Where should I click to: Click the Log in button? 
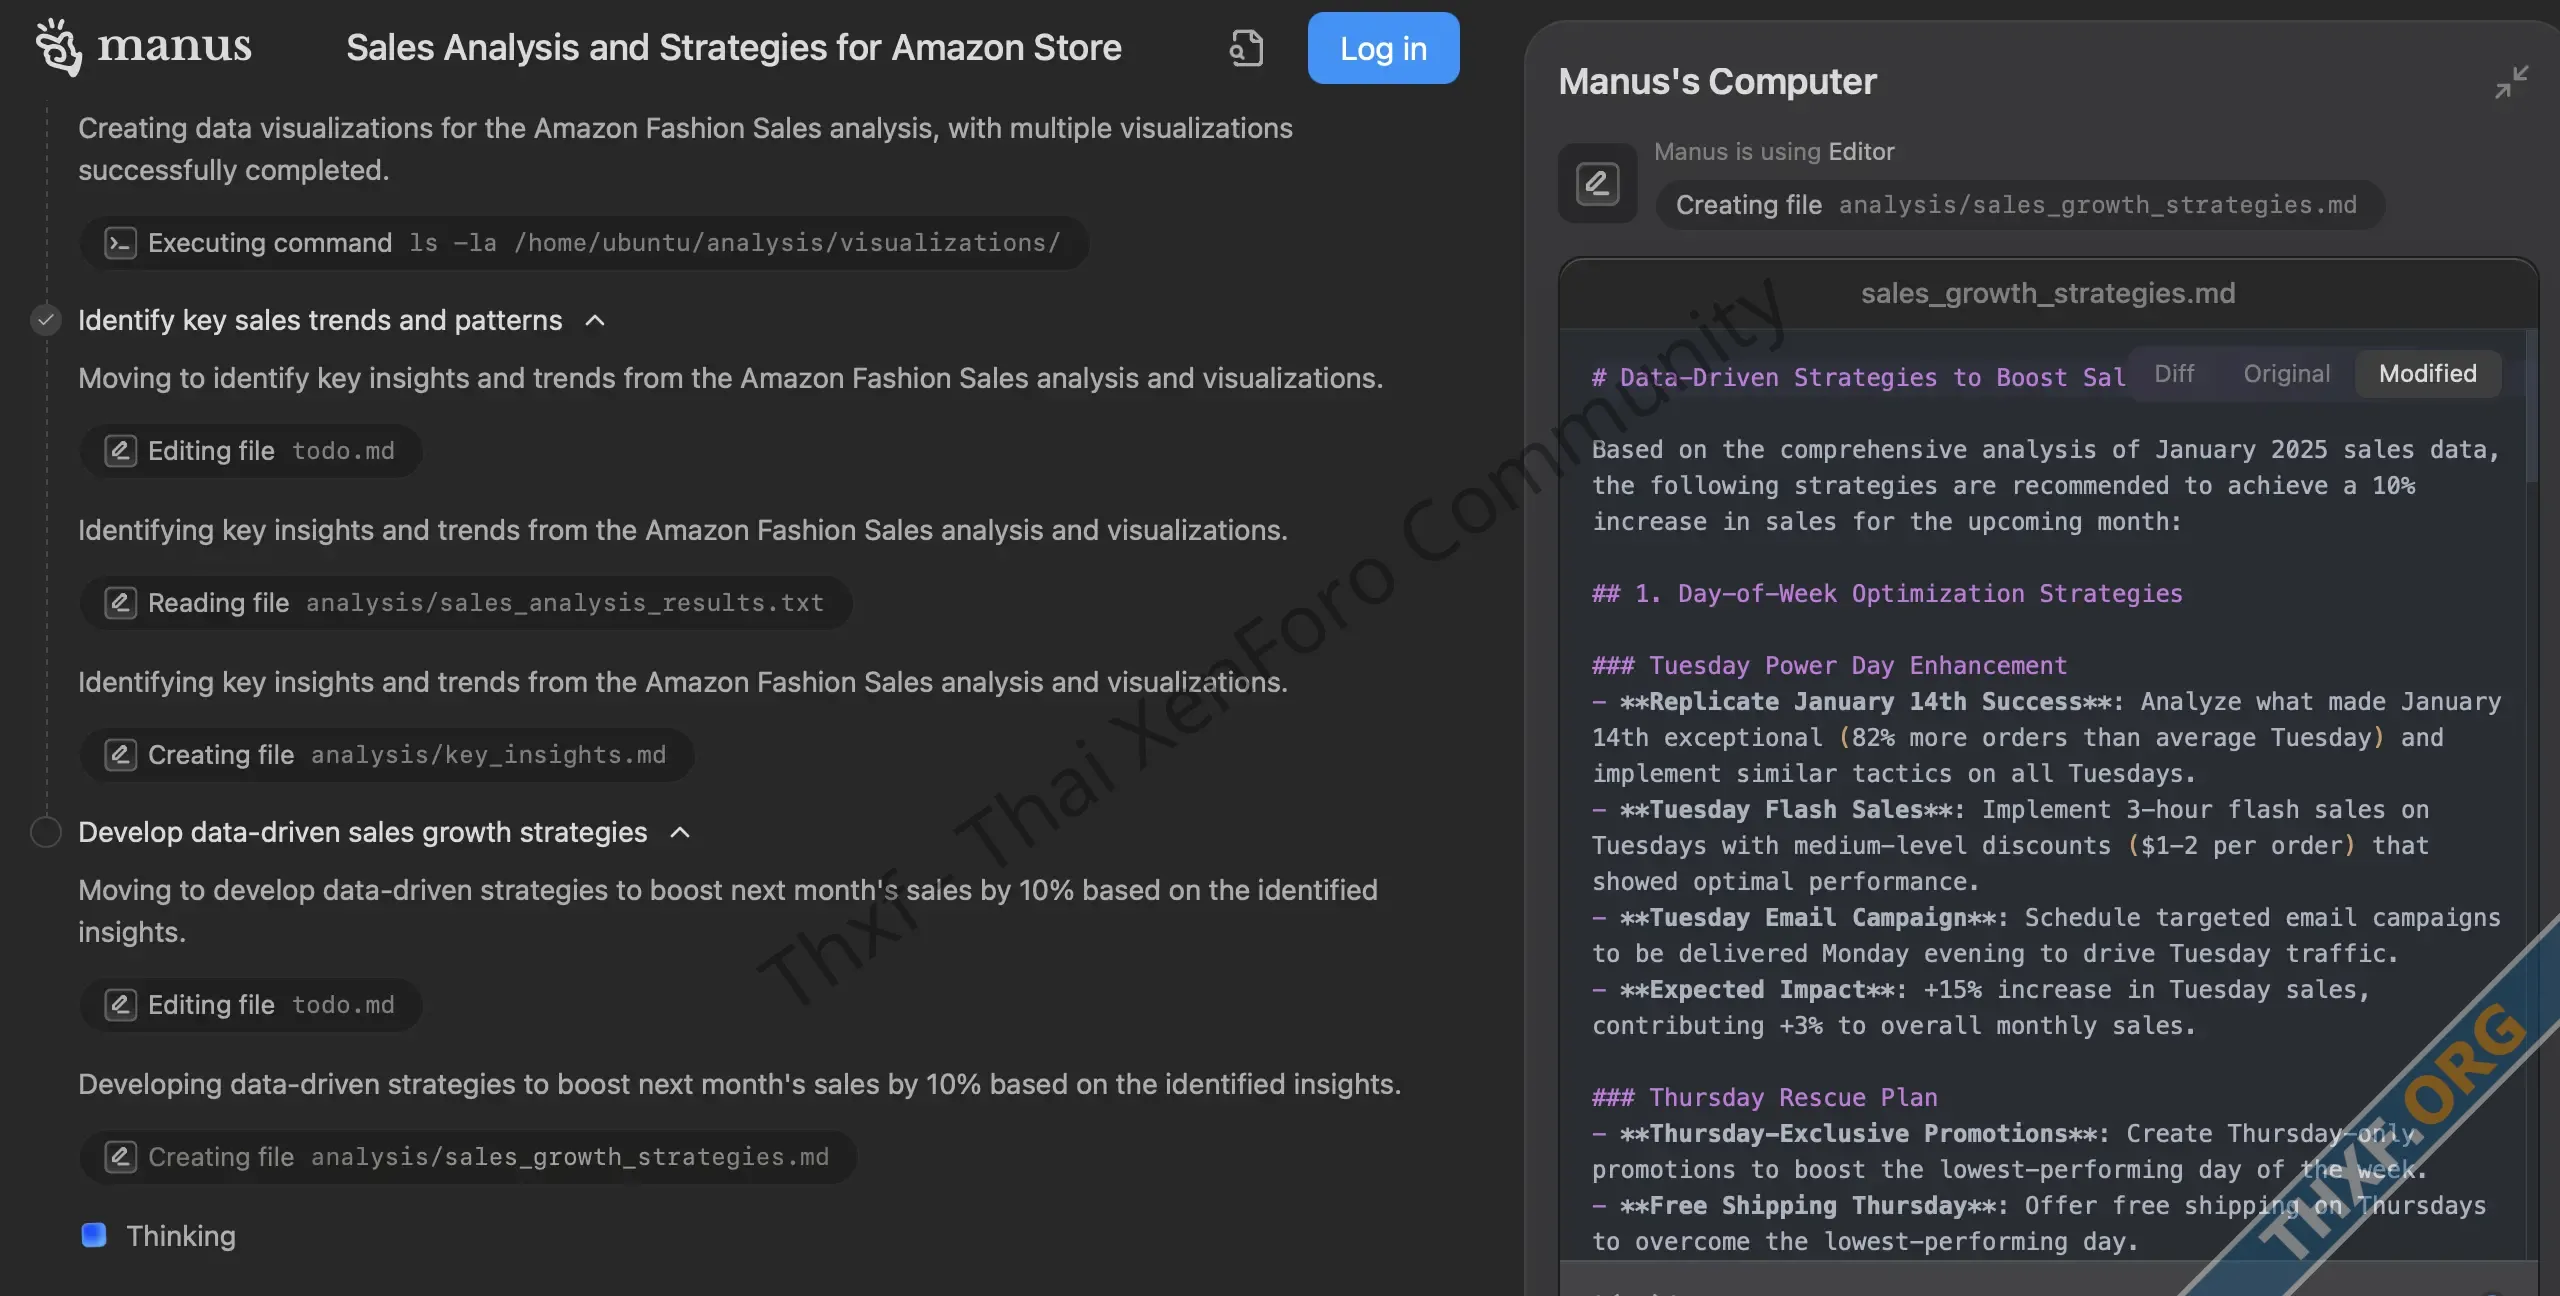click(1383, 48)
